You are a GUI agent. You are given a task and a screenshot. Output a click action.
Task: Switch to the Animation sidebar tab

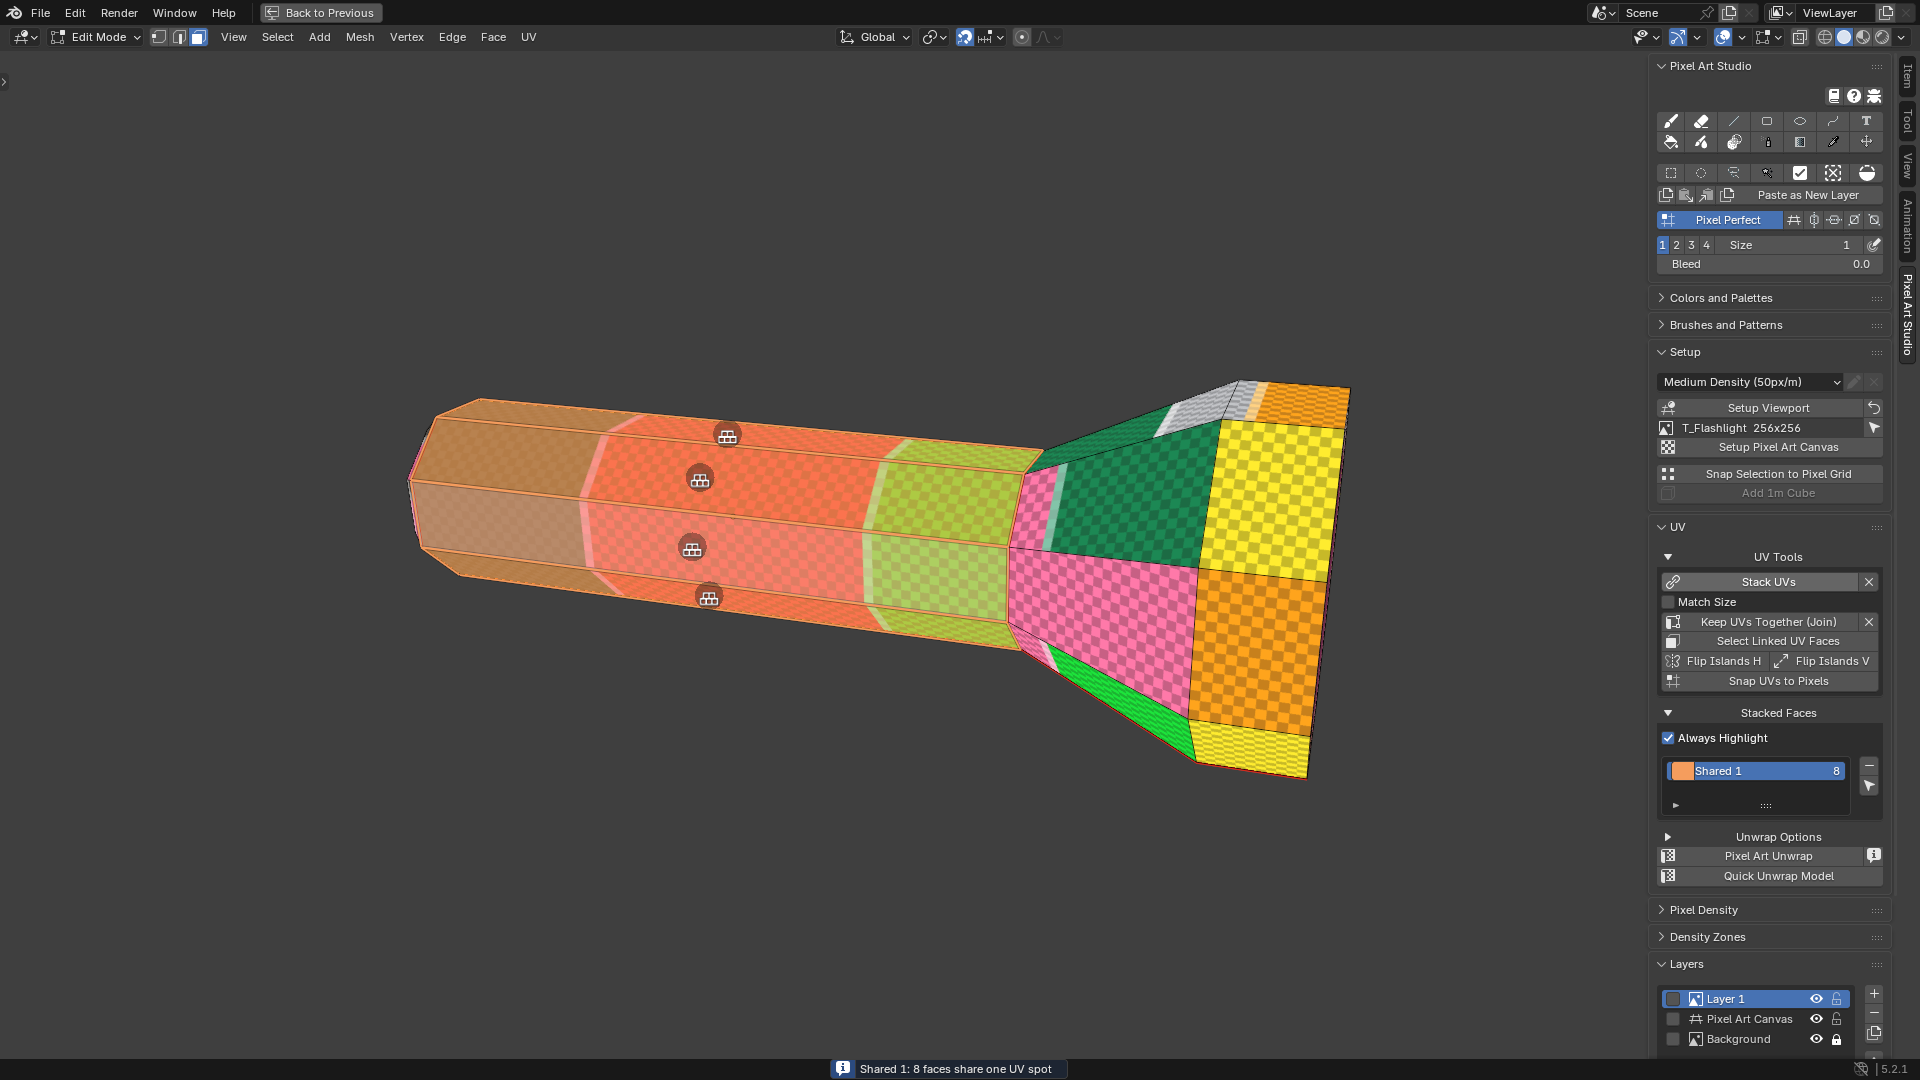1908,226
